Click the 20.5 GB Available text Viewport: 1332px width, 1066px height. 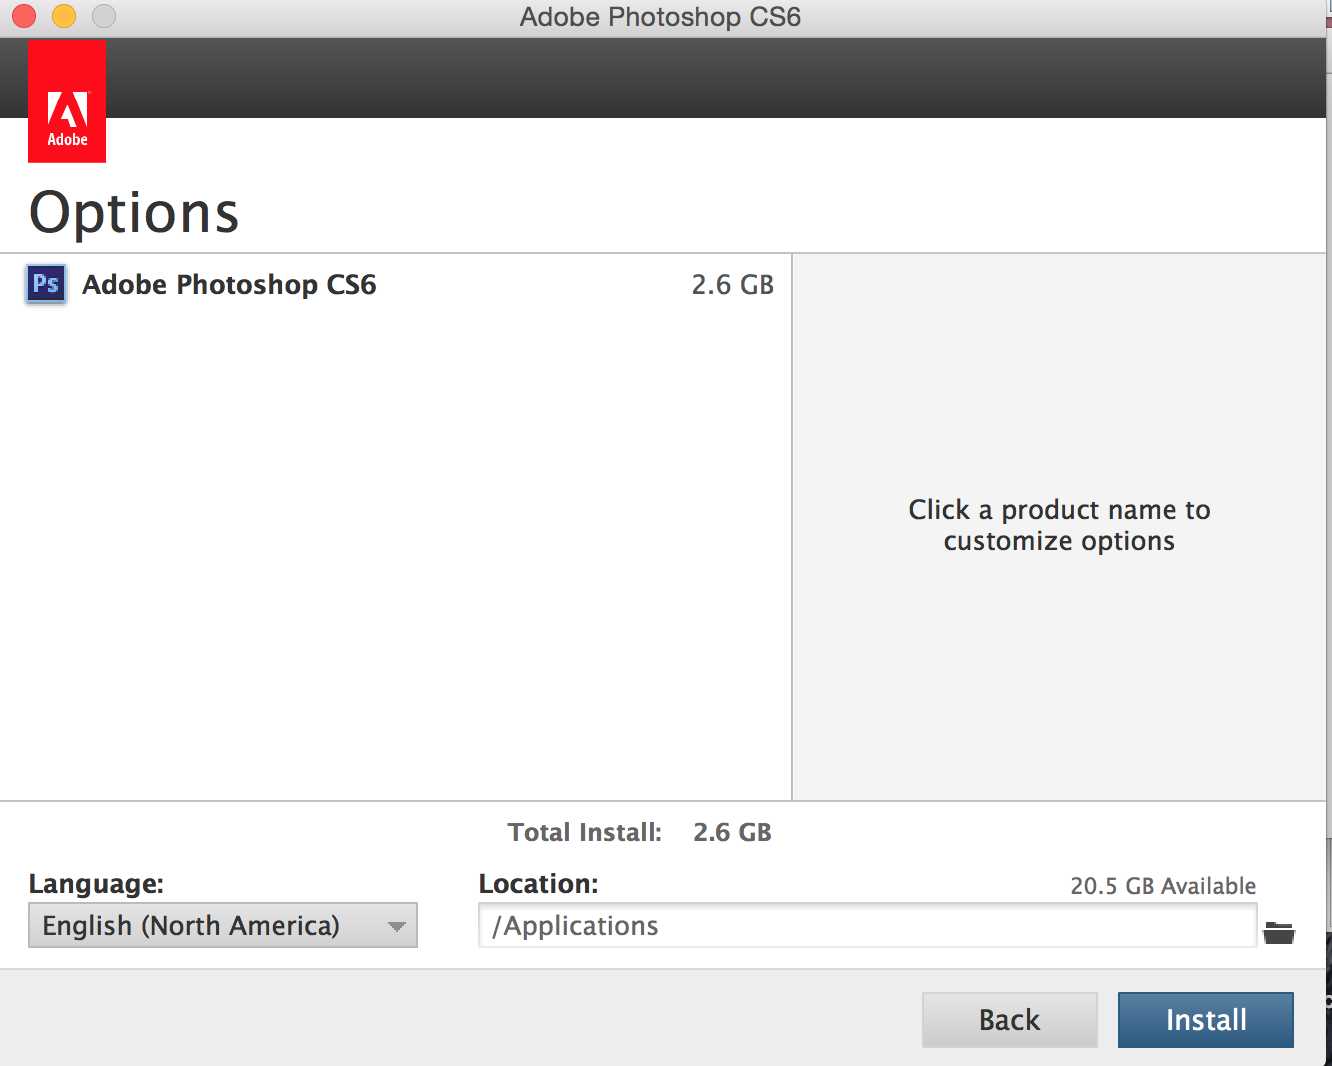pos(1163,886)
